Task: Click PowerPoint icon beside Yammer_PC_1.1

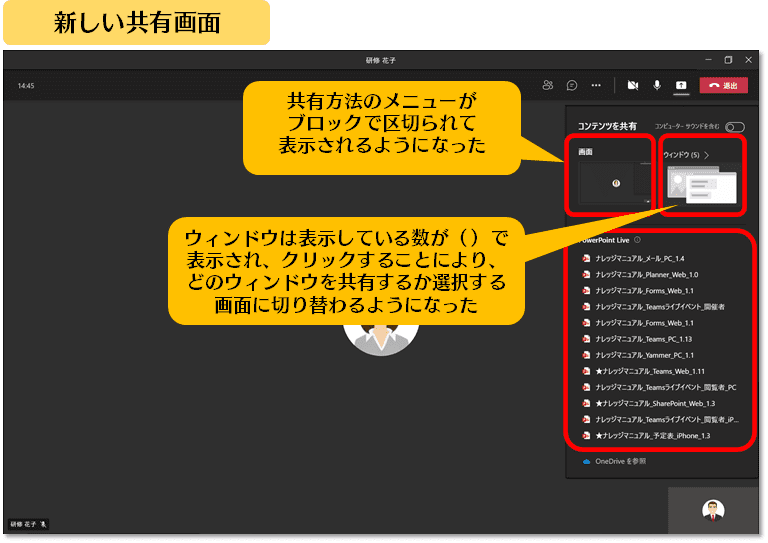Action: point(586,355)
